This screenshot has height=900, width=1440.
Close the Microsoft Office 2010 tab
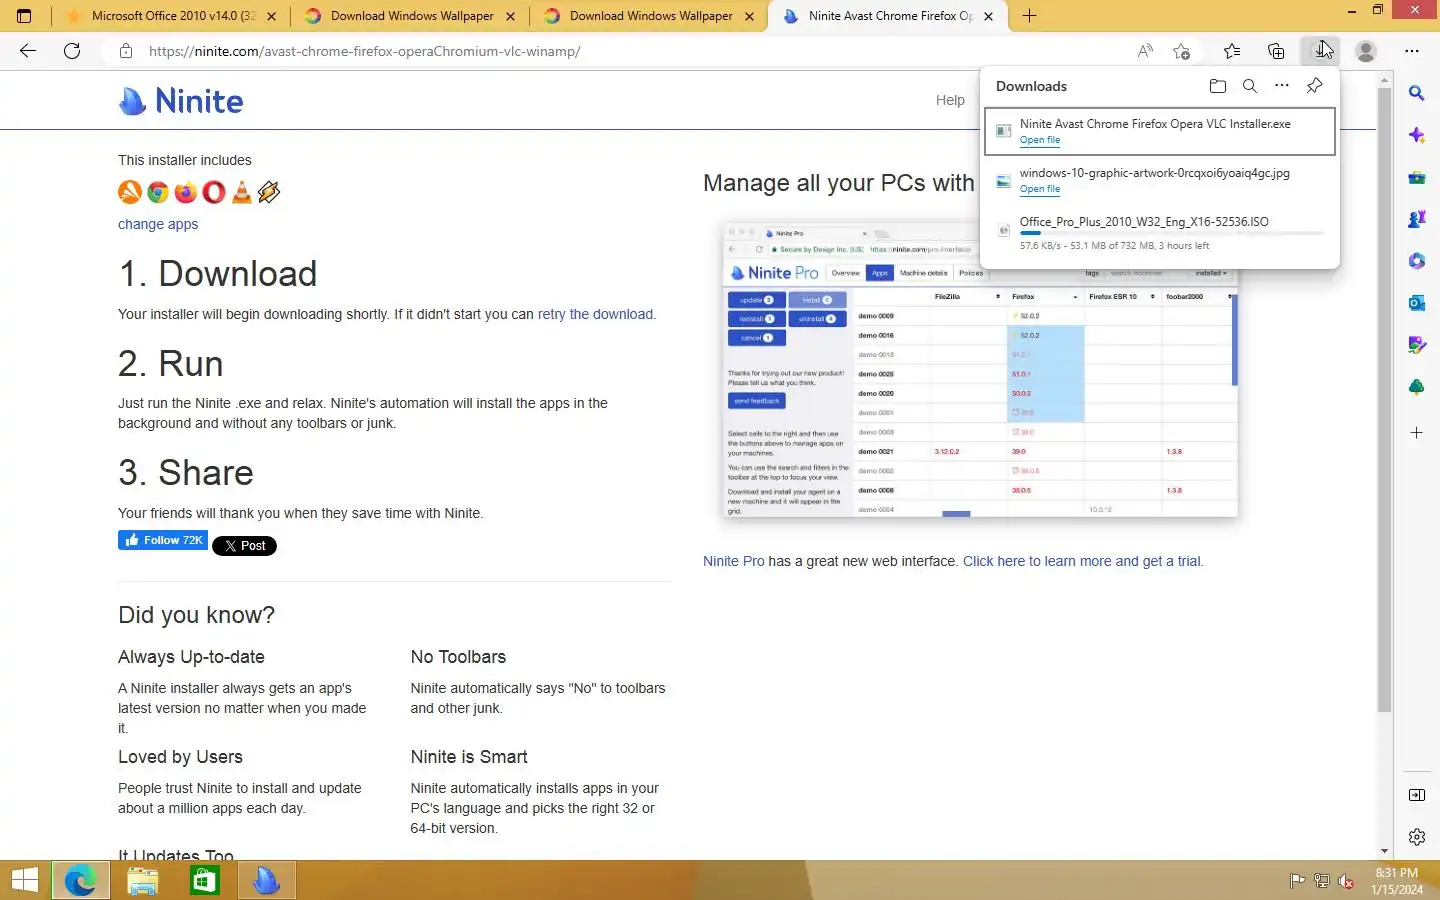point(271,16)
